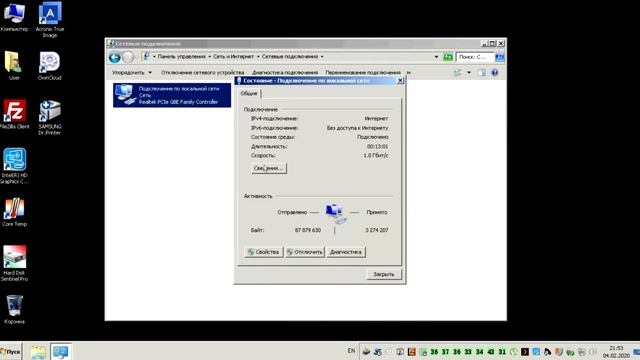Expand the Панель управления breadcrumb arrow

tap(209, 57)
